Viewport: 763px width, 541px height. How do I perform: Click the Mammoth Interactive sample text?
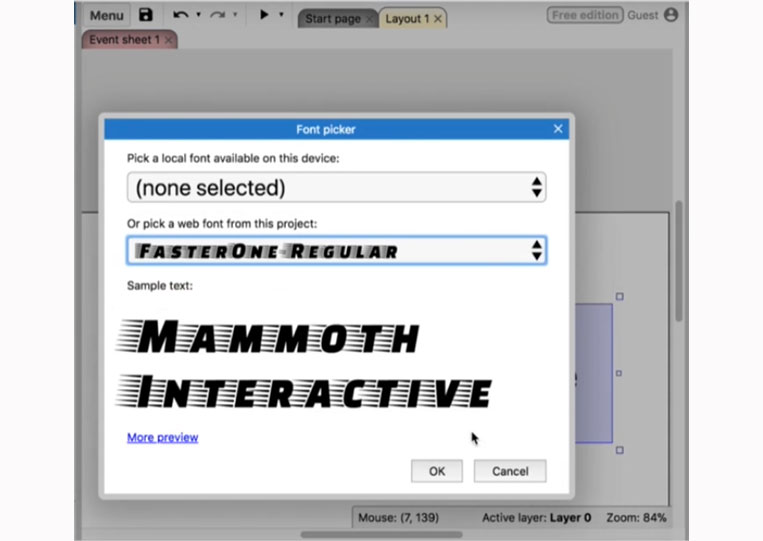tap(304, 364)
